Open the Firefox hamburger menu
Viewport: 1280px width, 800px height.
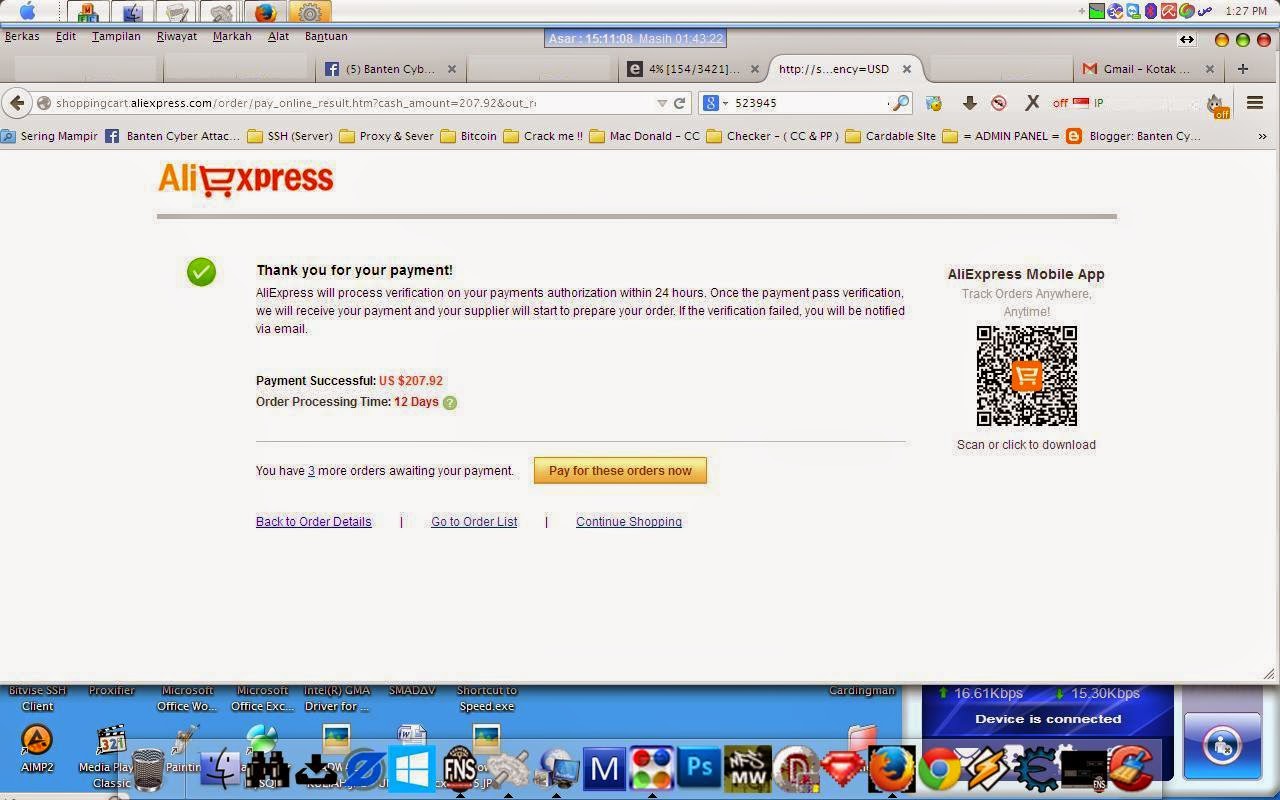click(x=1255, y=103)
